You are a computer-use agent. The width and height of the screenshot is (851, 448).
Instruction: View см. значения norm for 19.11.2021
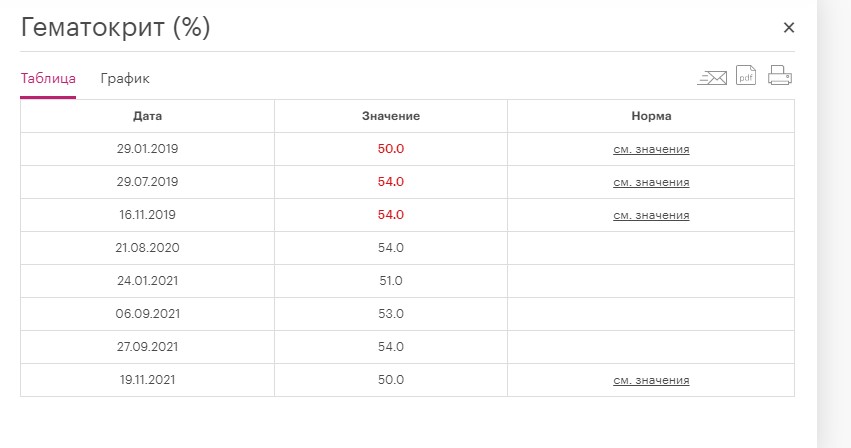coord(651,380)
